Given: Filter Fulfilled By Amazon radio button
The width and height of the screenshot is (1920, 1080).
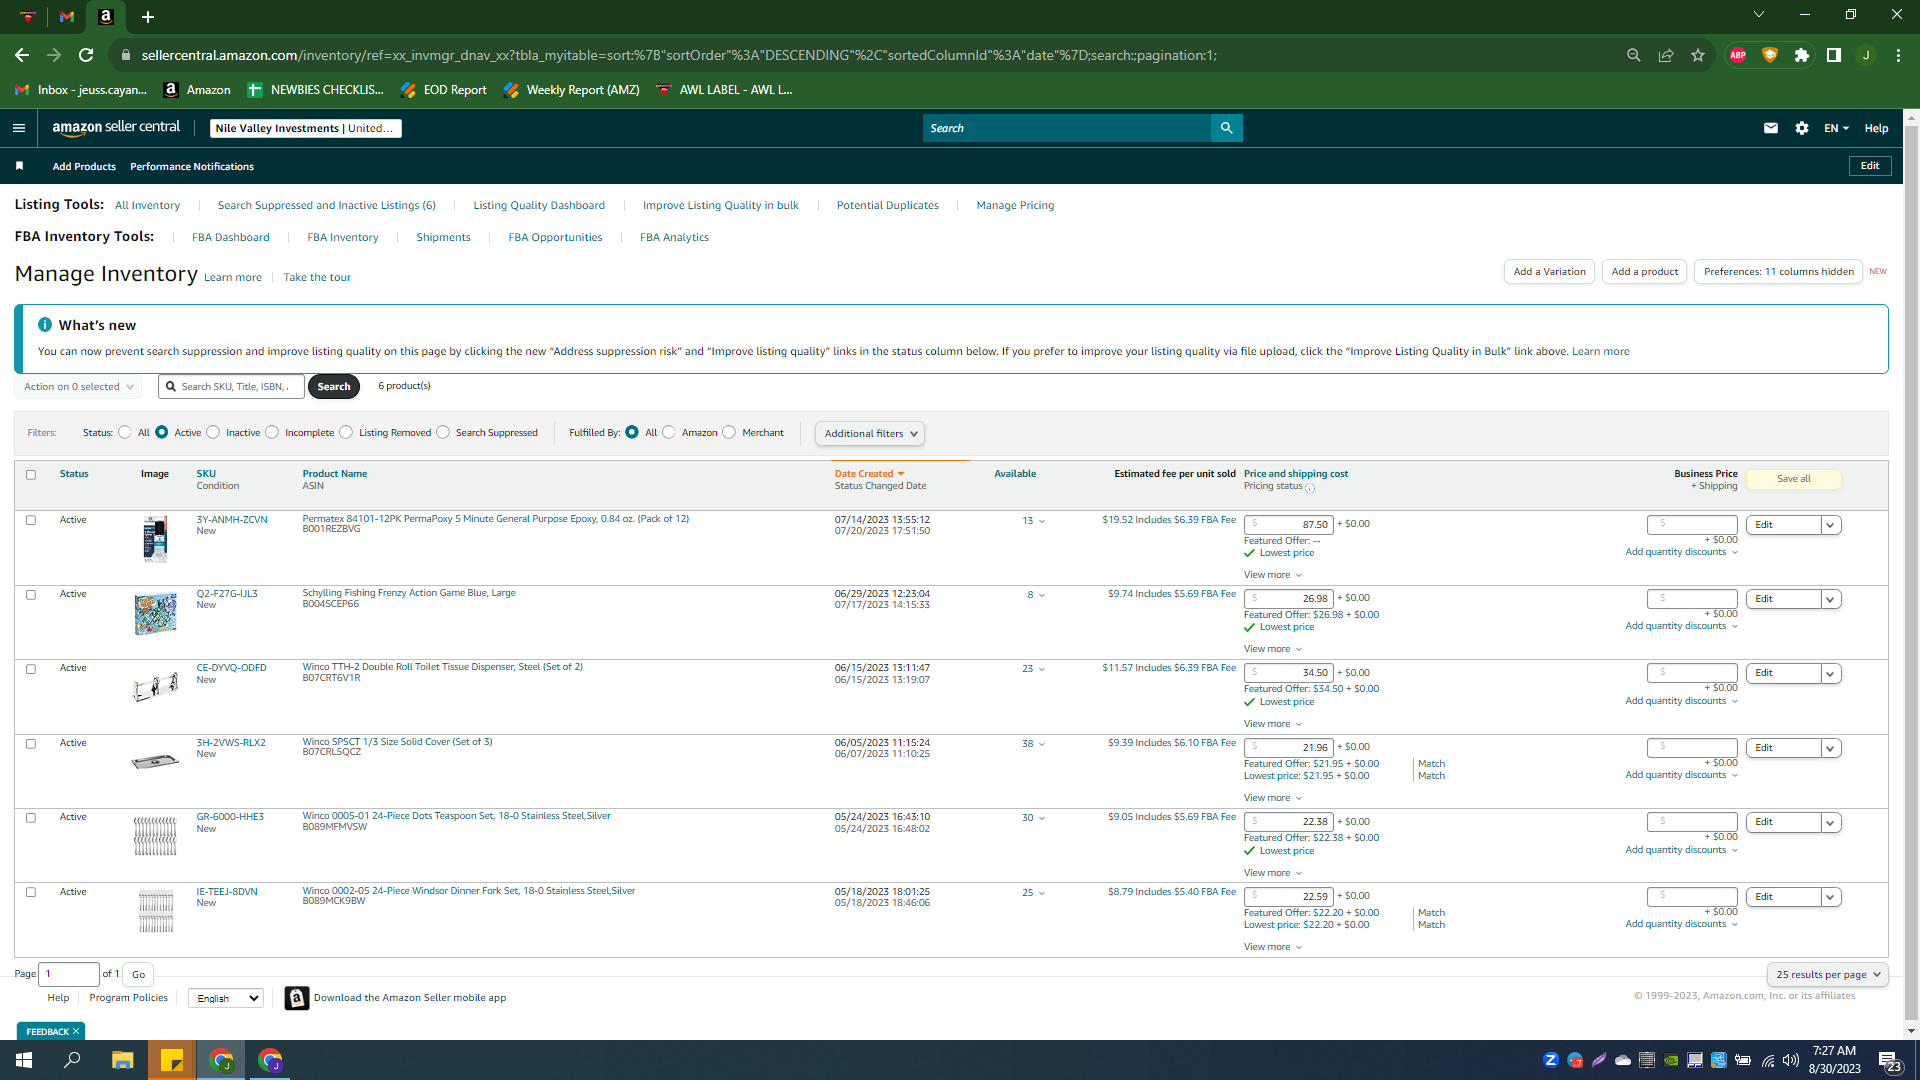Looking at the screenshot, I should point(669,433).
